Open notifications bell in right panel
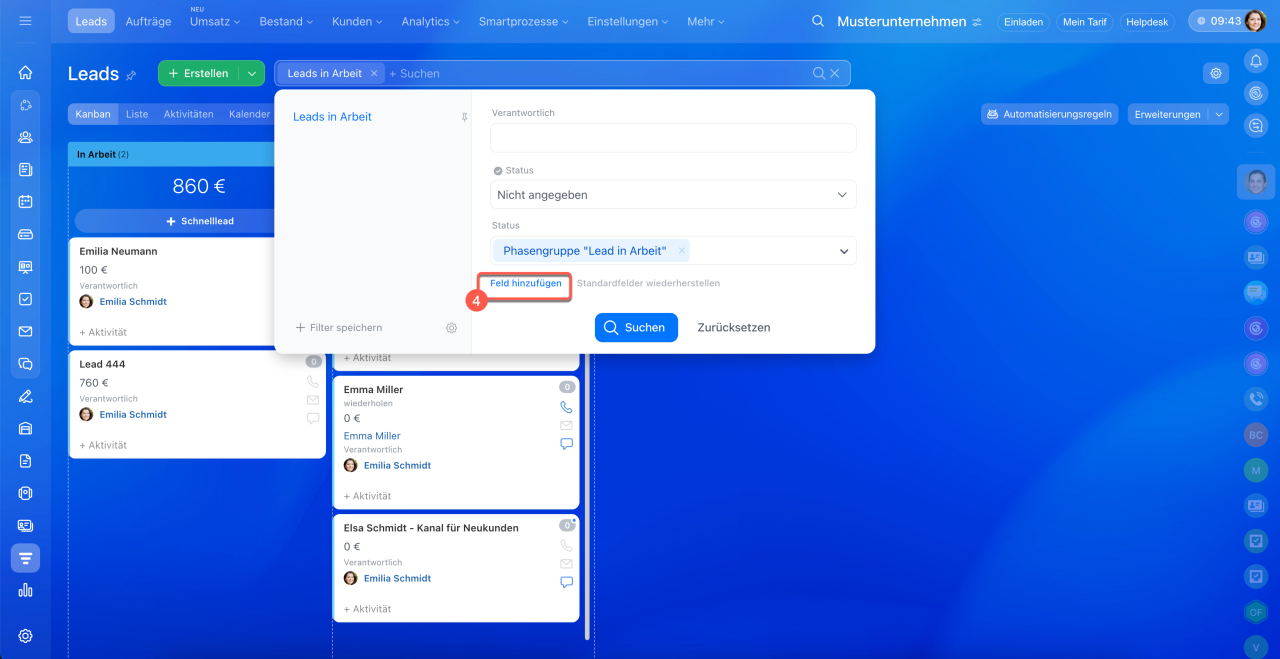This screenshot has width=1280, height=659. 1255,61
